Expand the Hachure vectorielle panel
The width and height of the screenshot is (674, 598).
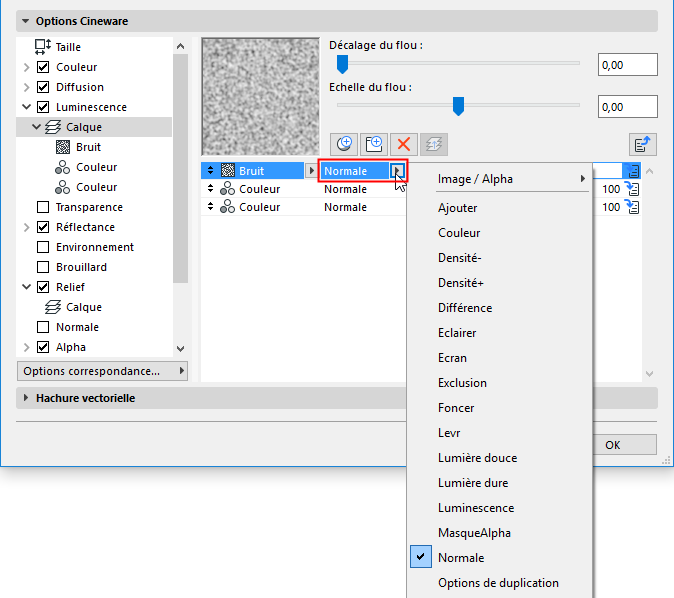(x=26, y=398)
